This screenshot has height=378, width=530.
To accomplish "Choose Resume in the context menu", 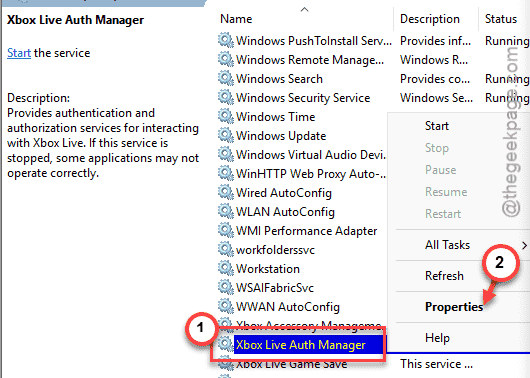I will pyautogui.click(x=446, y=192).
